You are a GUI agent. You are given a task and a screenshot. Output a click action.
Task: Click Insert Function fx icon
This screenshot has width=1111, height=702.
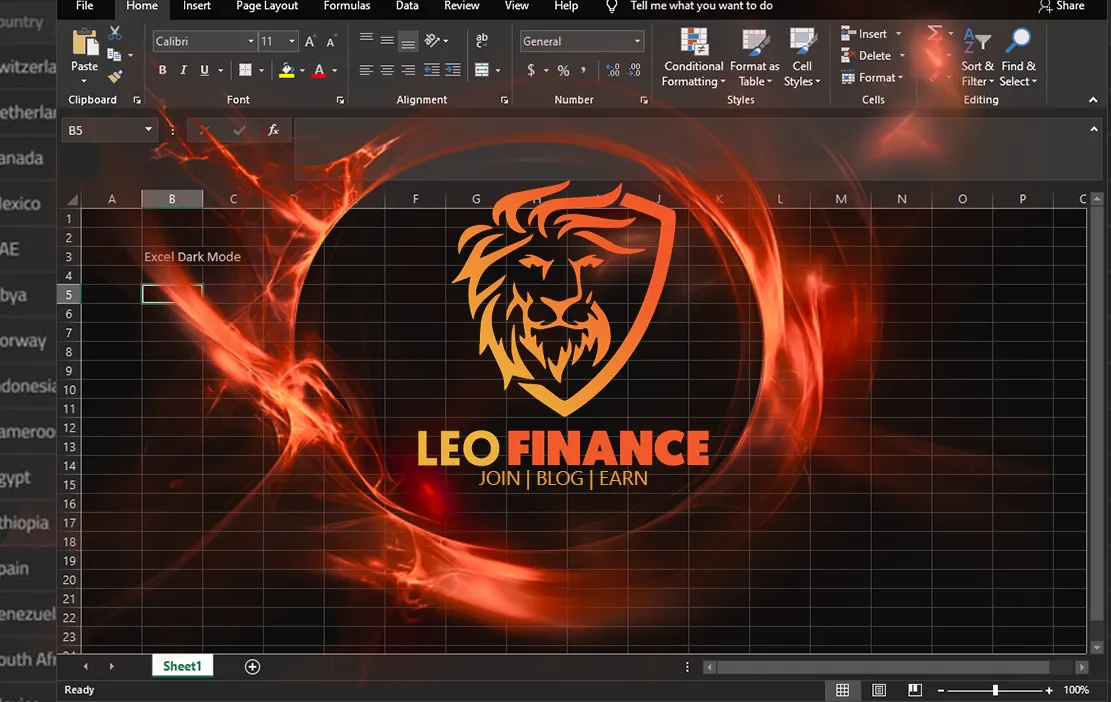[x=273, y=130]
